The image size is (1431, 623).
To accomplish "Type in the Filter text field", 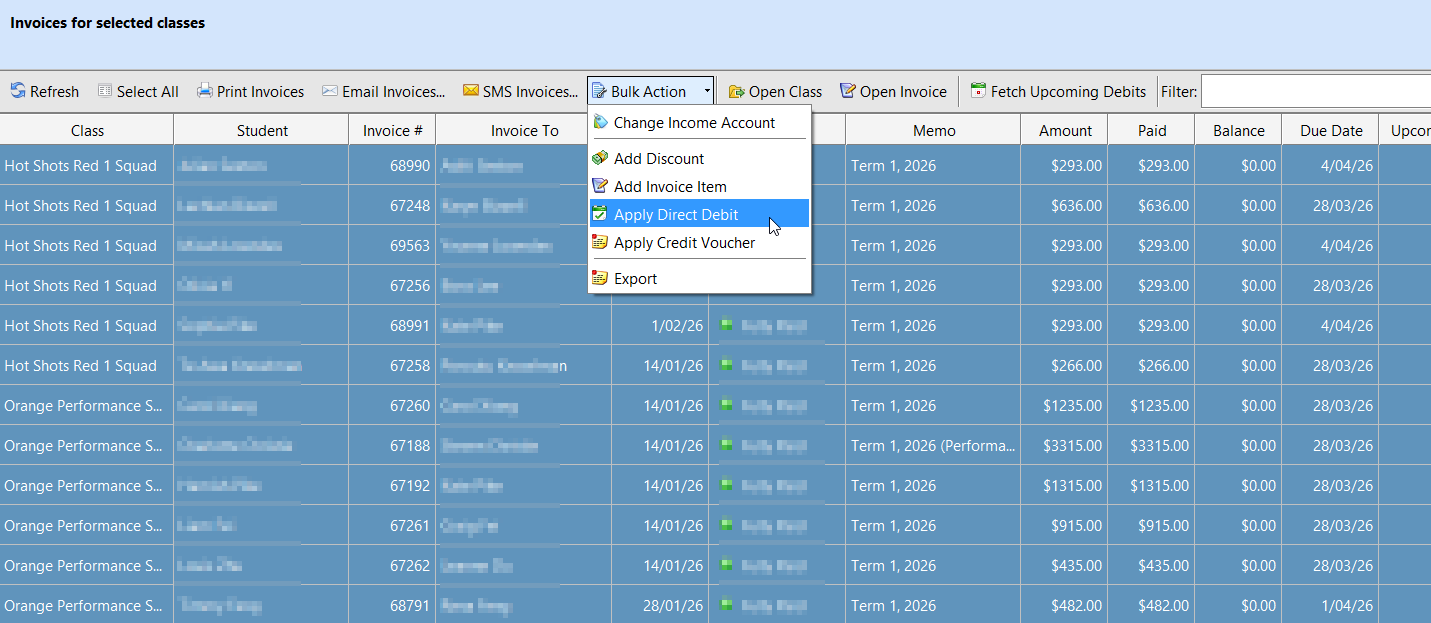I will pos(1315,91).
